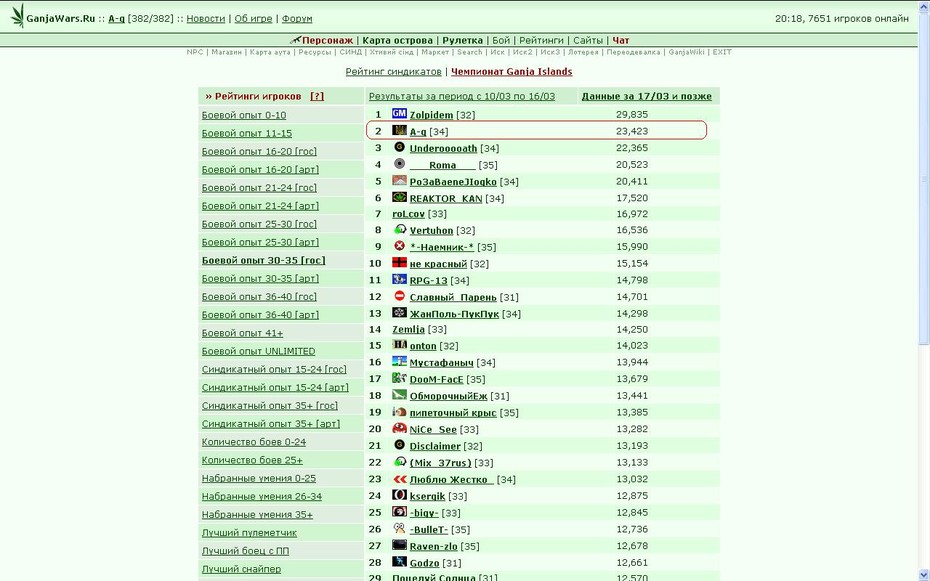Click the GM syndicate icon beside Zolpidem
Viewport: 930px width, 581px height.
pos(399,113)
